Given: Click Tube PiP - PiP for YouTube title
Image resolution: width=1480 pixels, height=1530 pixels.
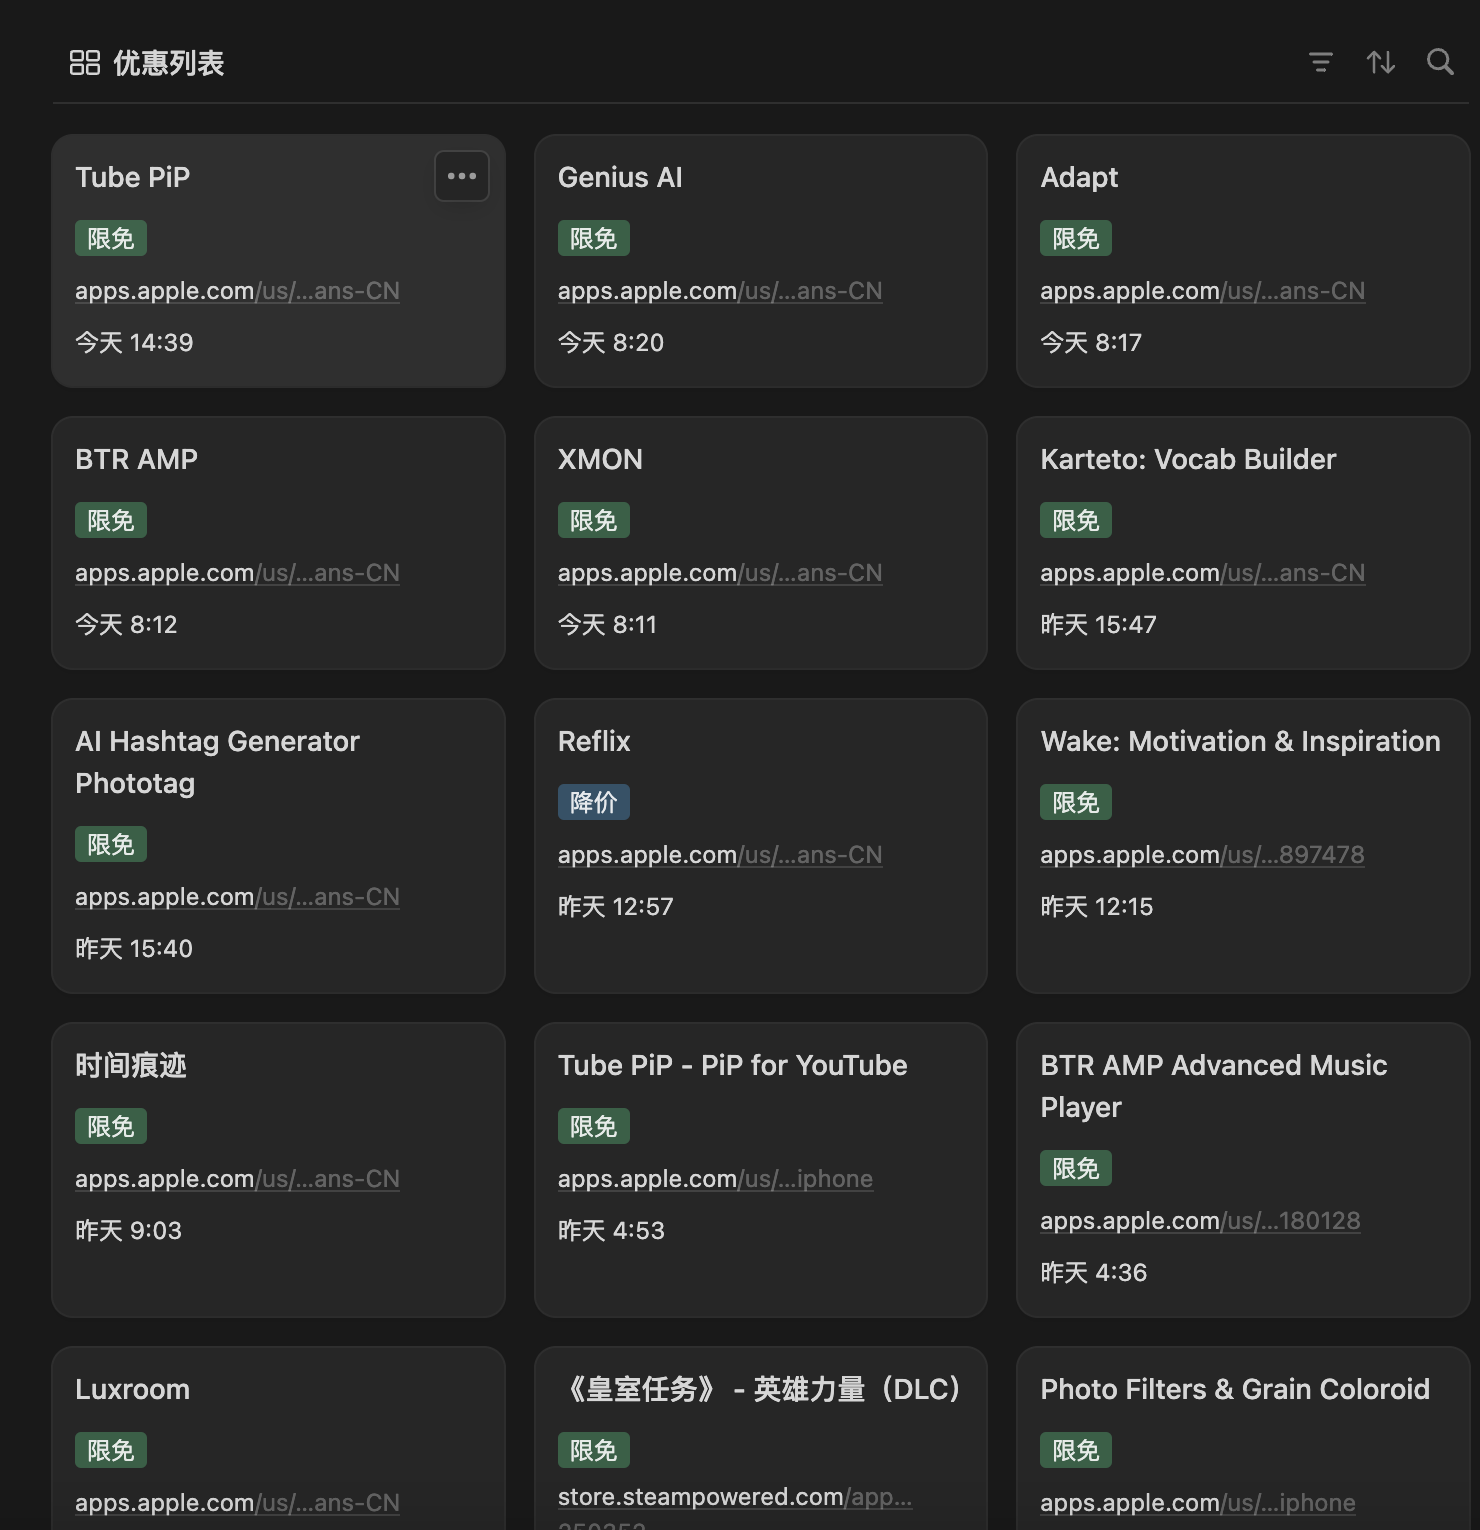Looking at the screenshot, I should [x=733, y=1065].
